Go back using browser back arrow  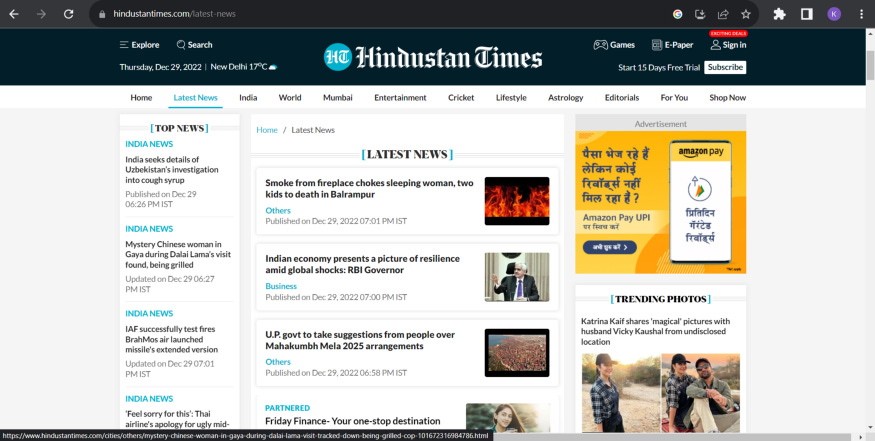pos(14,14)
